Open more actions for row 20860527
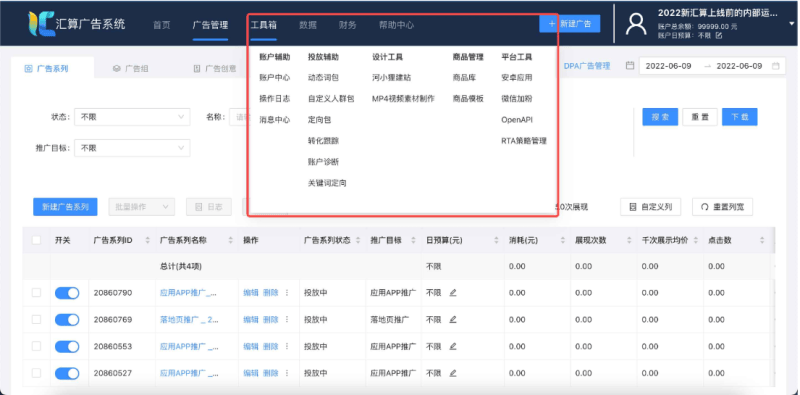800x395 pixels. coord(287,373)
